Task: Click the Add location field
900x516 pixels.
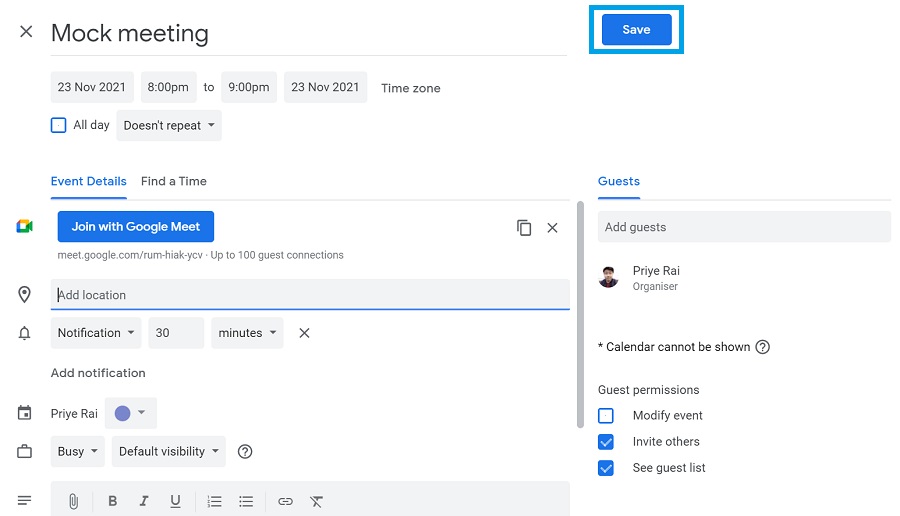Action: (310, 294)
